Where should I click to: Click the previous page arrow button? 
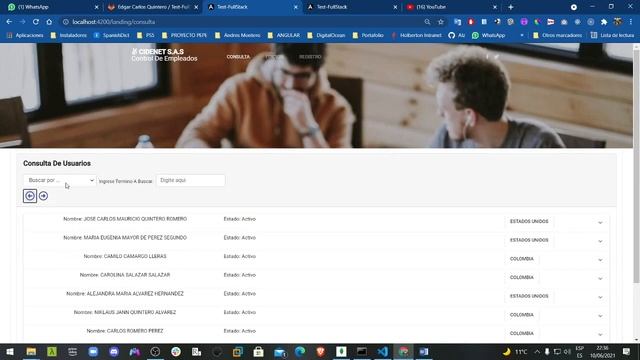pos(30,196)
